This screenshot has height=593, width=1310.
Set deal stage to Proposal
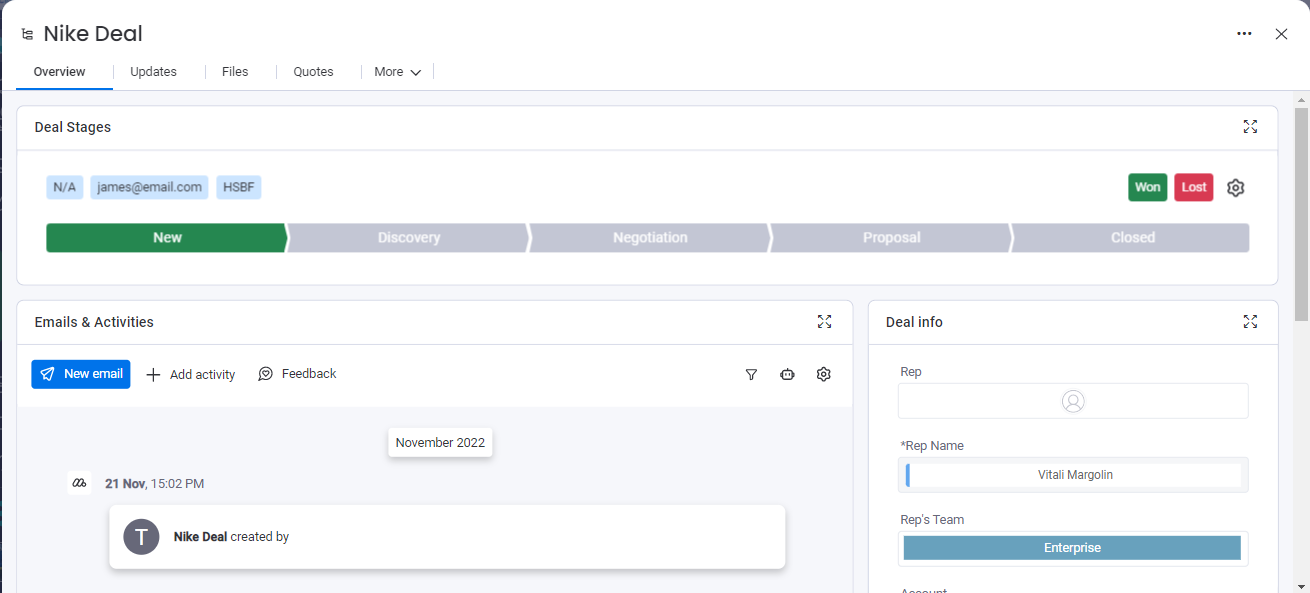click(x=891, y=238)
